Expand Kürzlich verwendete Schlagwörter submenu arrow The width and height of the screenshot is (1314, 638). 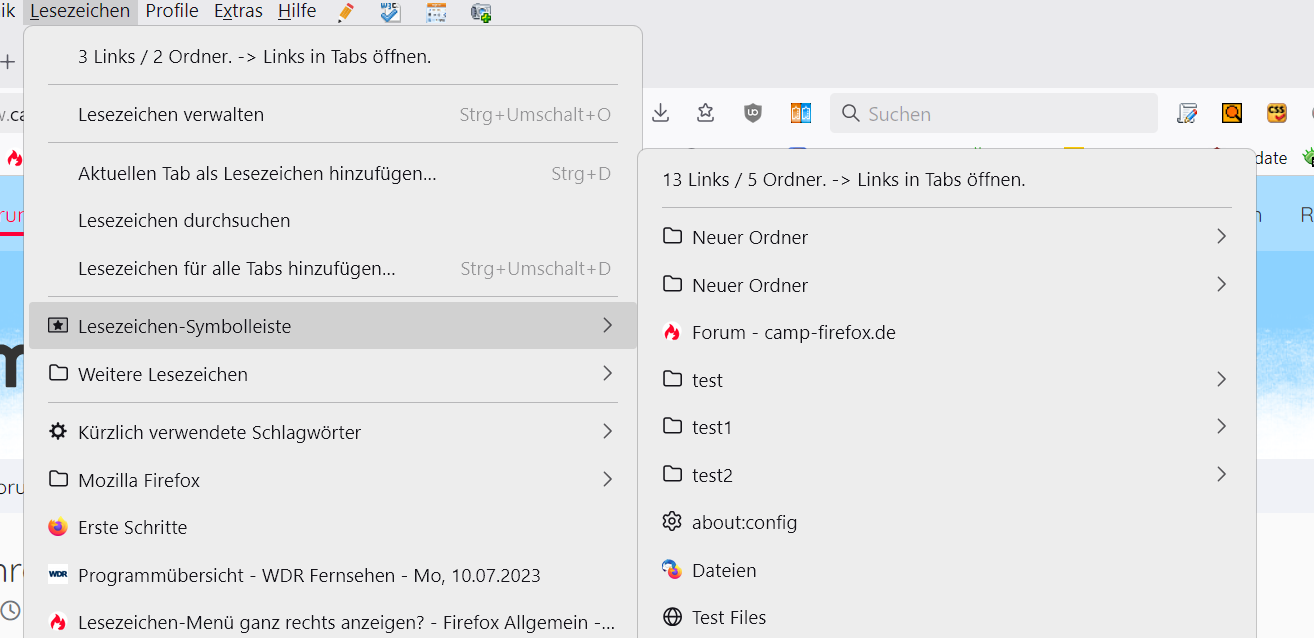pyautogui.click(x=607, y=432)
